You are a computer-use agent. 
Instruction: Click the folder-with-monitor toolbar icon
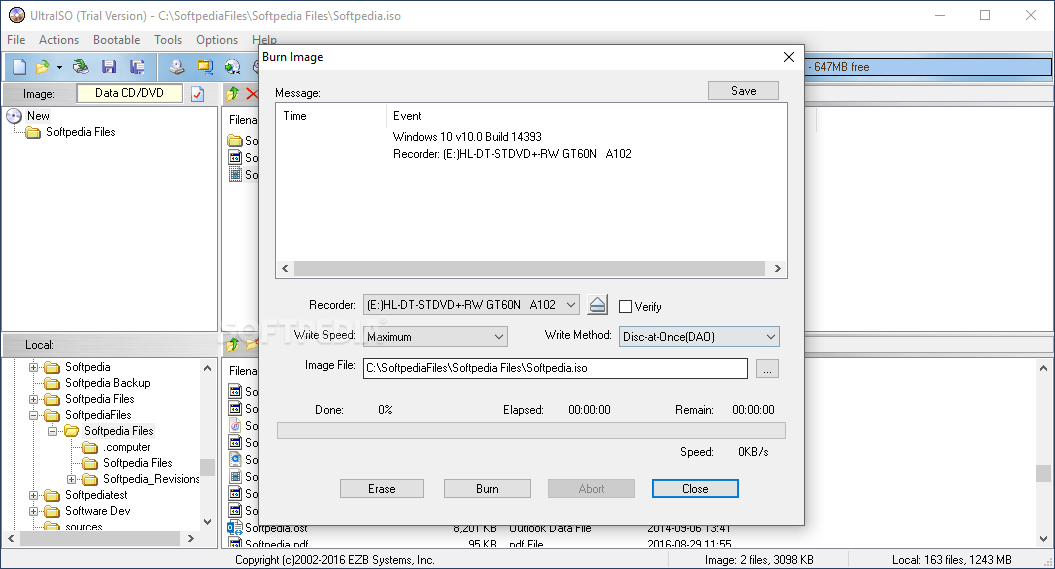pos(205,67)
